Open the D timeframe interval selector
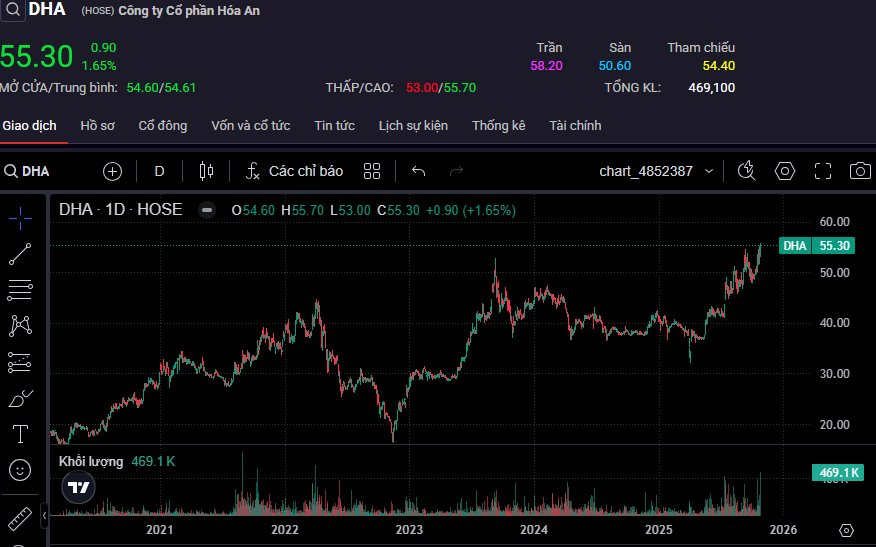 [x=159, y=171]
